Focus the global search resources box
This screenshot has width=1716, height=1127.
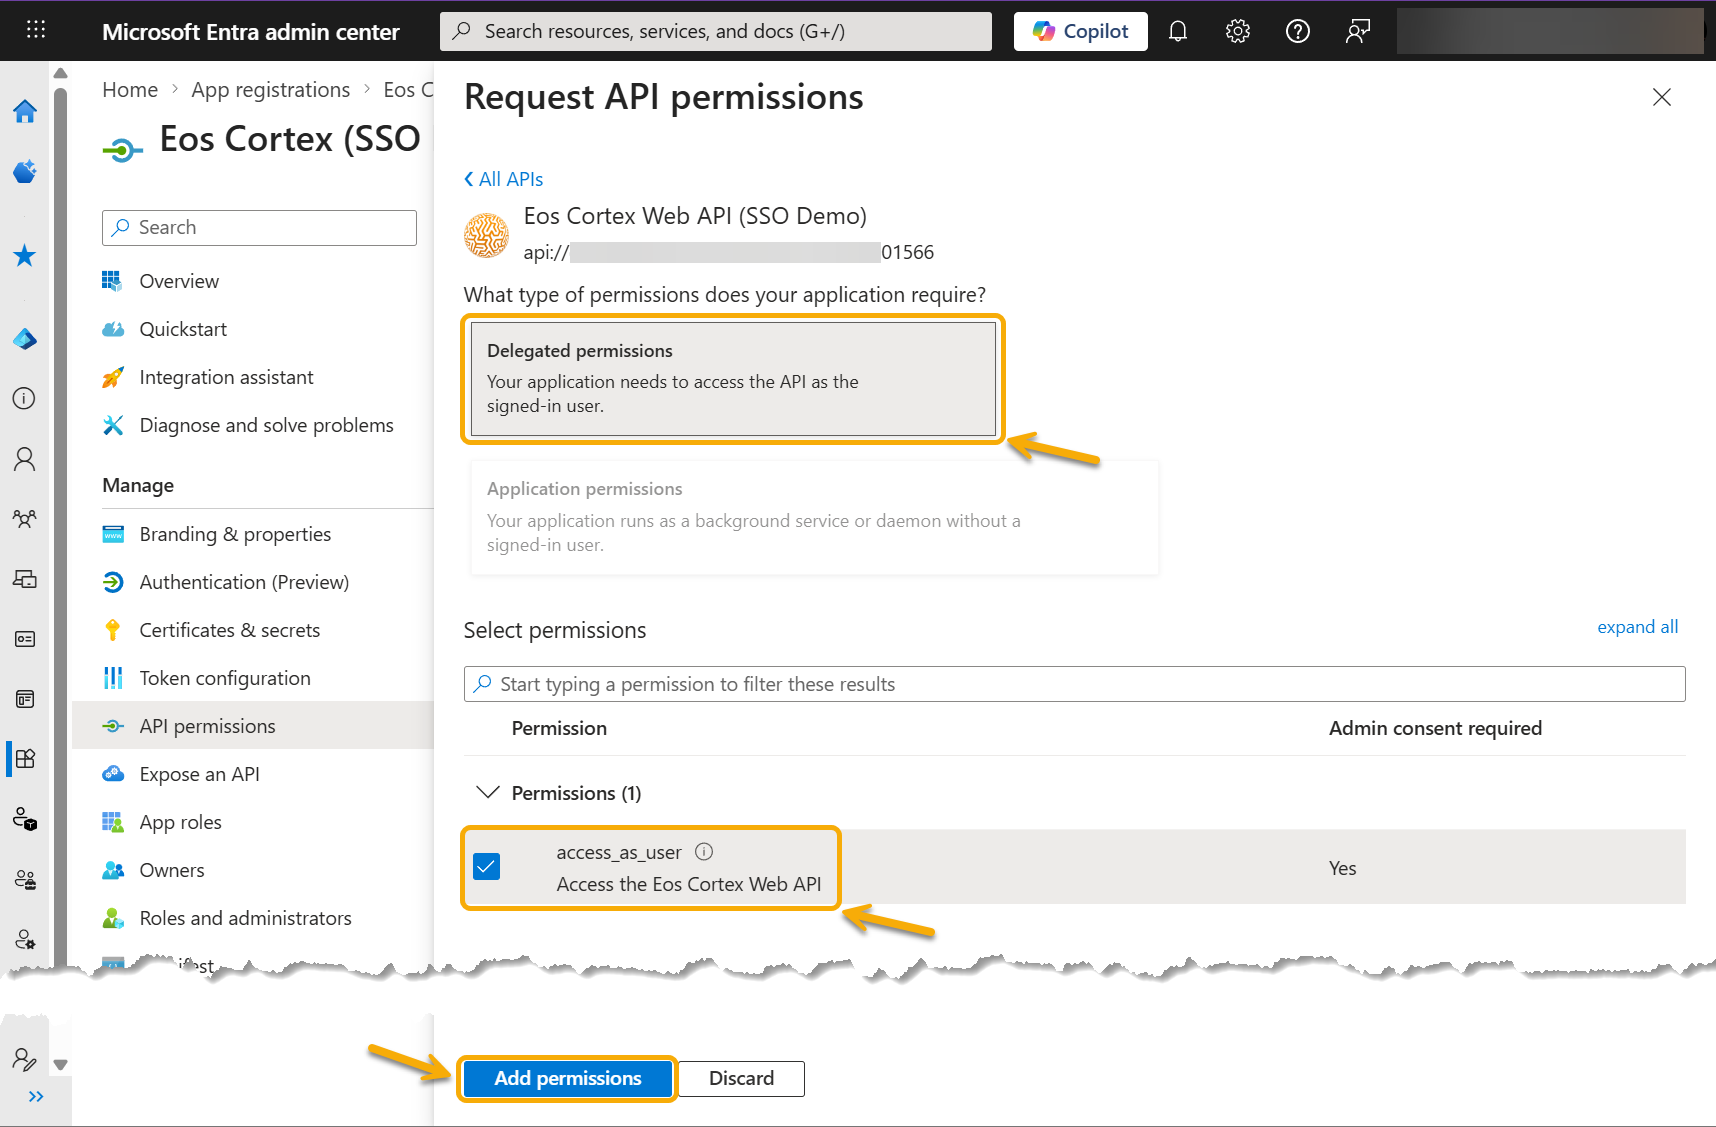pyautogui.click(x=716, y=31)
